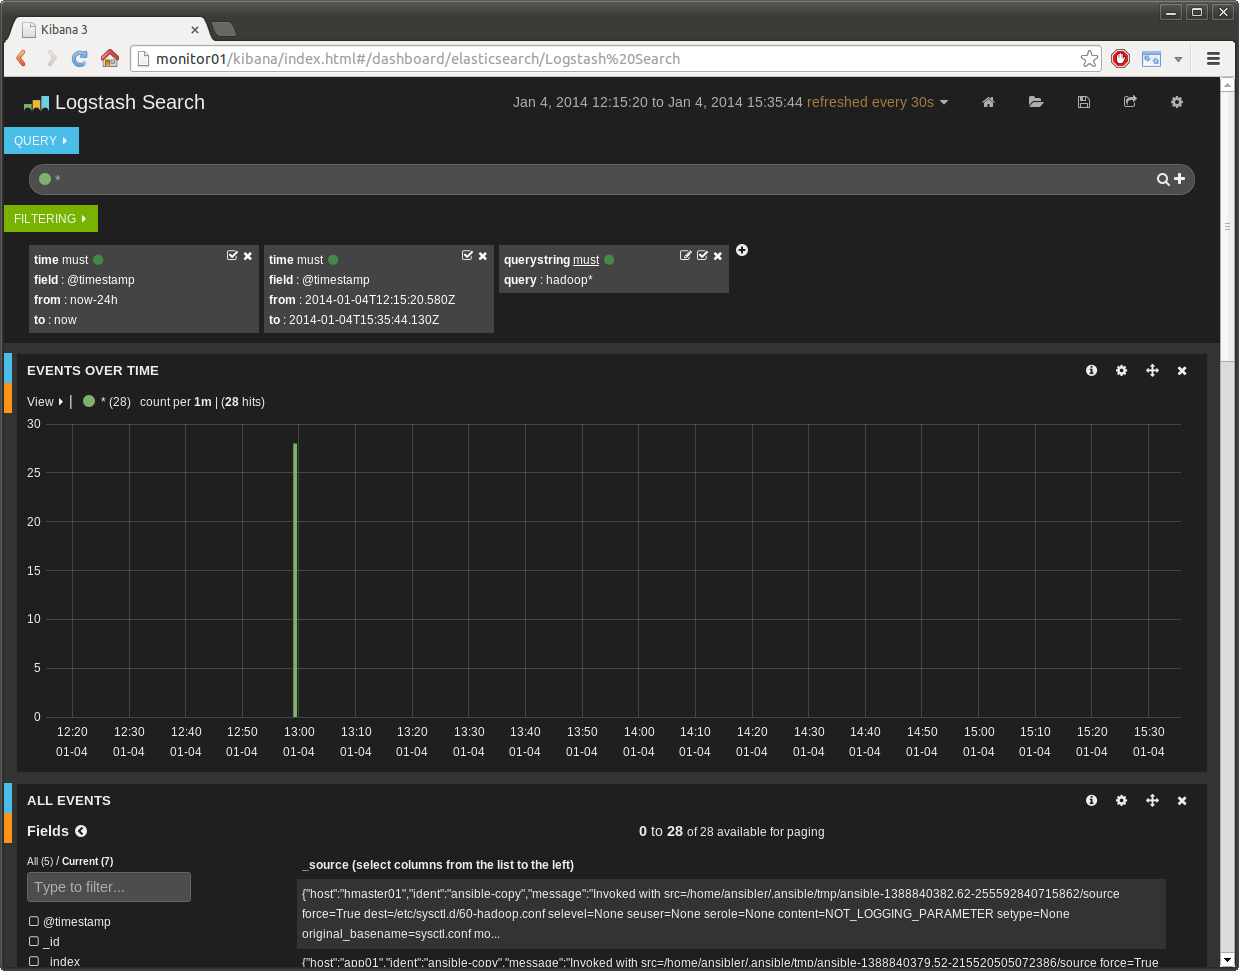Expand the View options in histogram
This screenshot has height=971, width=1239.
(x=45, y=402)
